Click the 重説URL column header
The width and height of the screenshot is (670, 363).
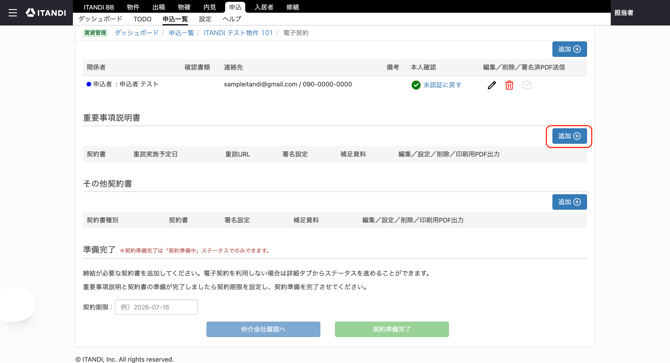click(238, 154)
